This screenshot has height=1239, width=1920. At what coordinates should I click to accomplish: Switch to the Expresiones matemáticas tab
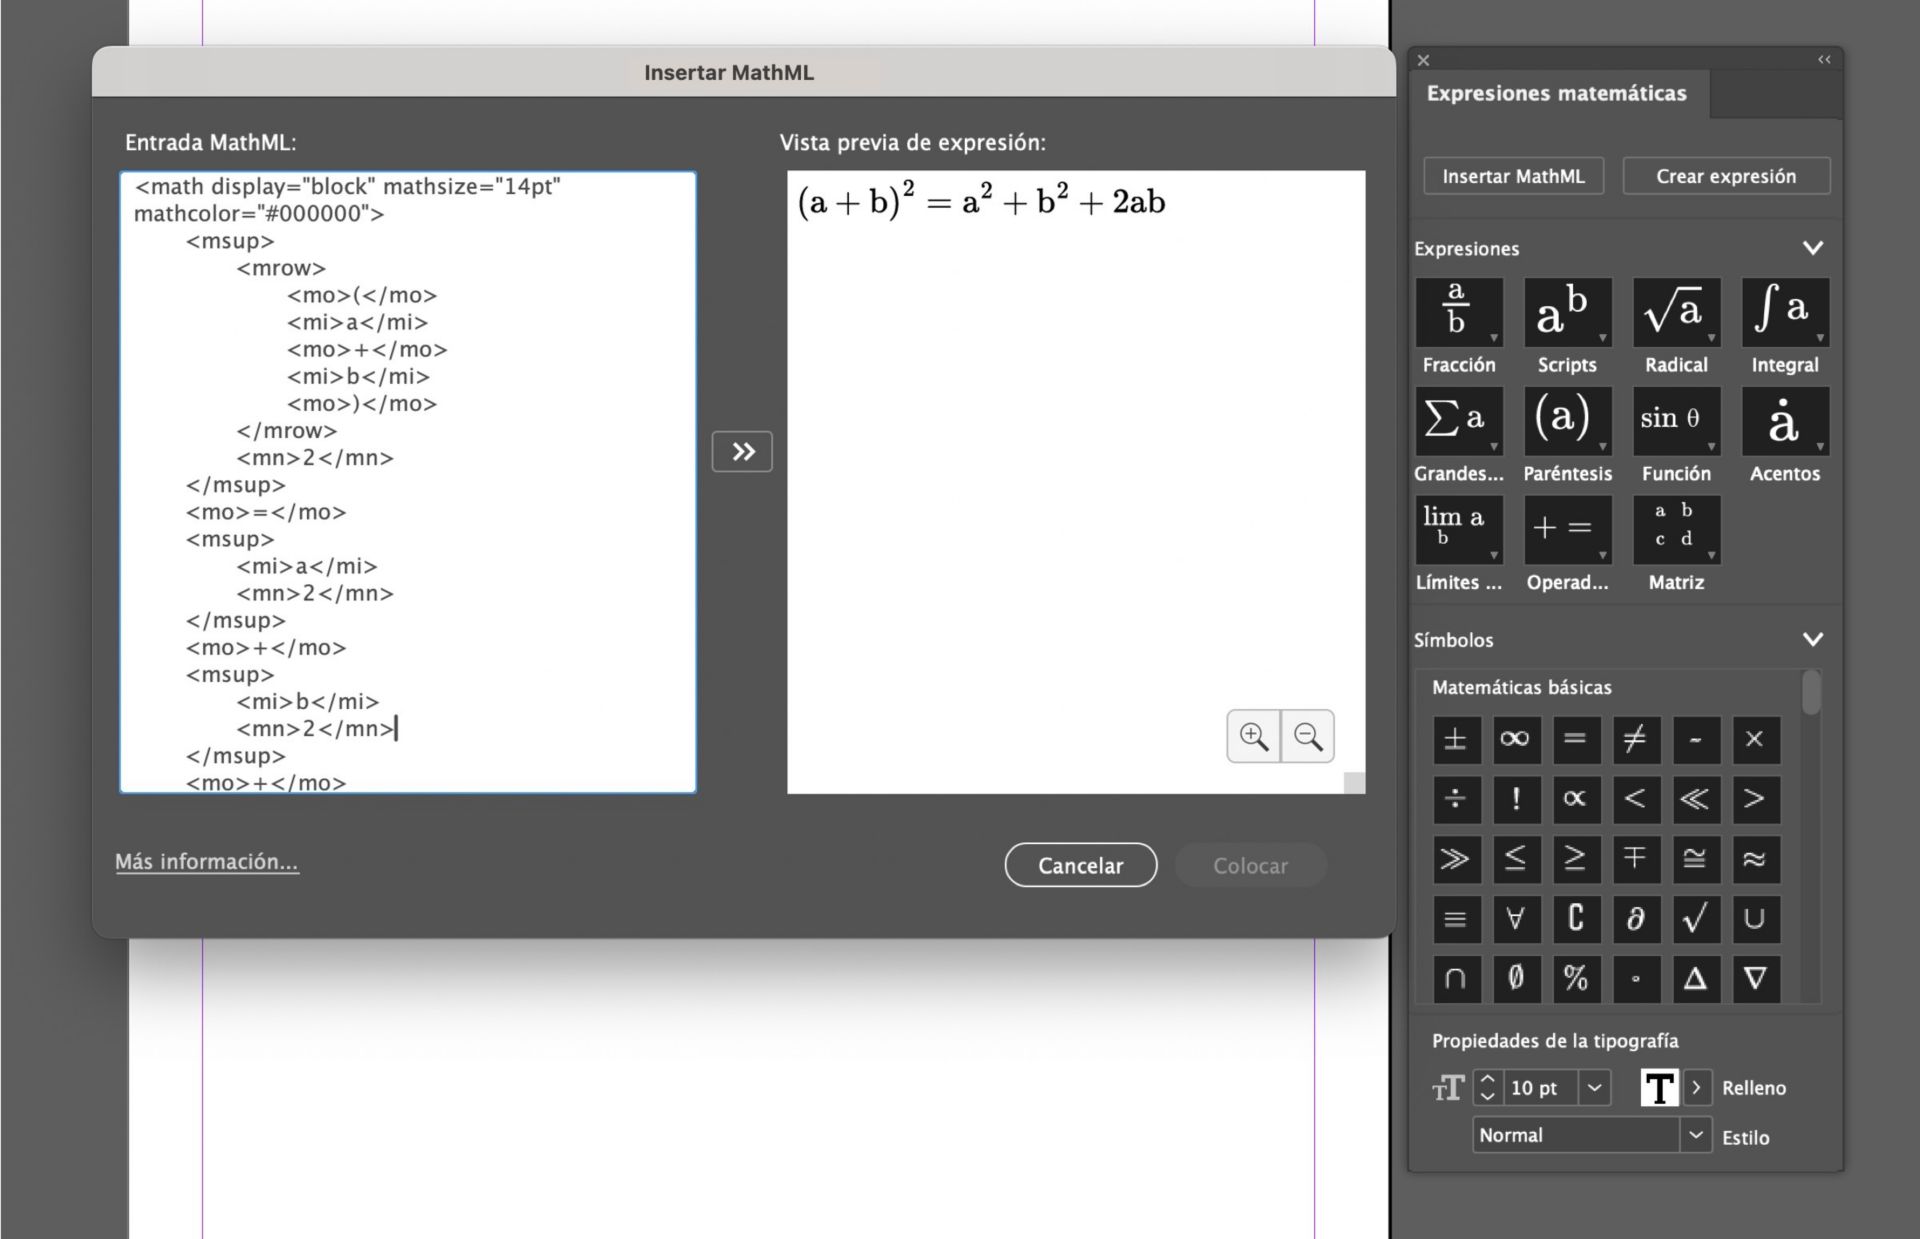(1556, 93)
